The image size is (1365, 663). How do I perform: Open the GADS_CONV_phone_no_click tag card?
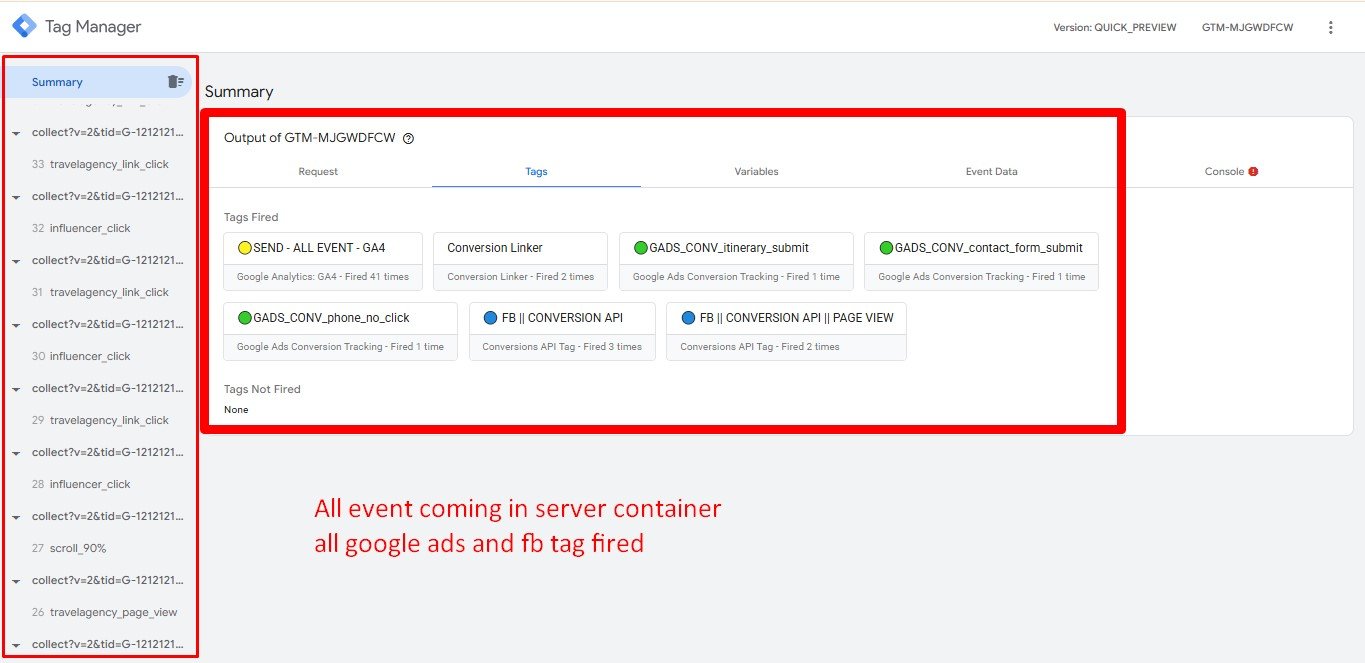[x=340, y=331]
